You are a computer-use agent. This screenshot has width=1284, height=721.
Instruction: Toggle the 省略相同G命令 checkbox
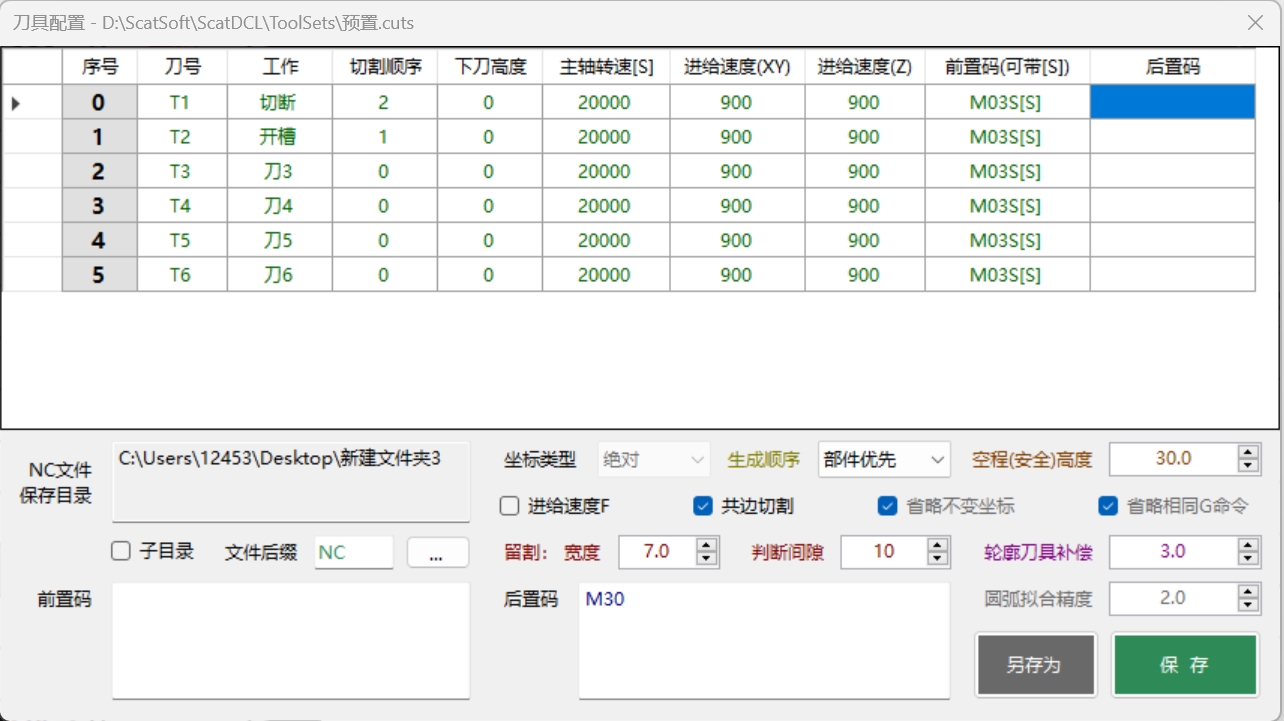pos(1107,506)
